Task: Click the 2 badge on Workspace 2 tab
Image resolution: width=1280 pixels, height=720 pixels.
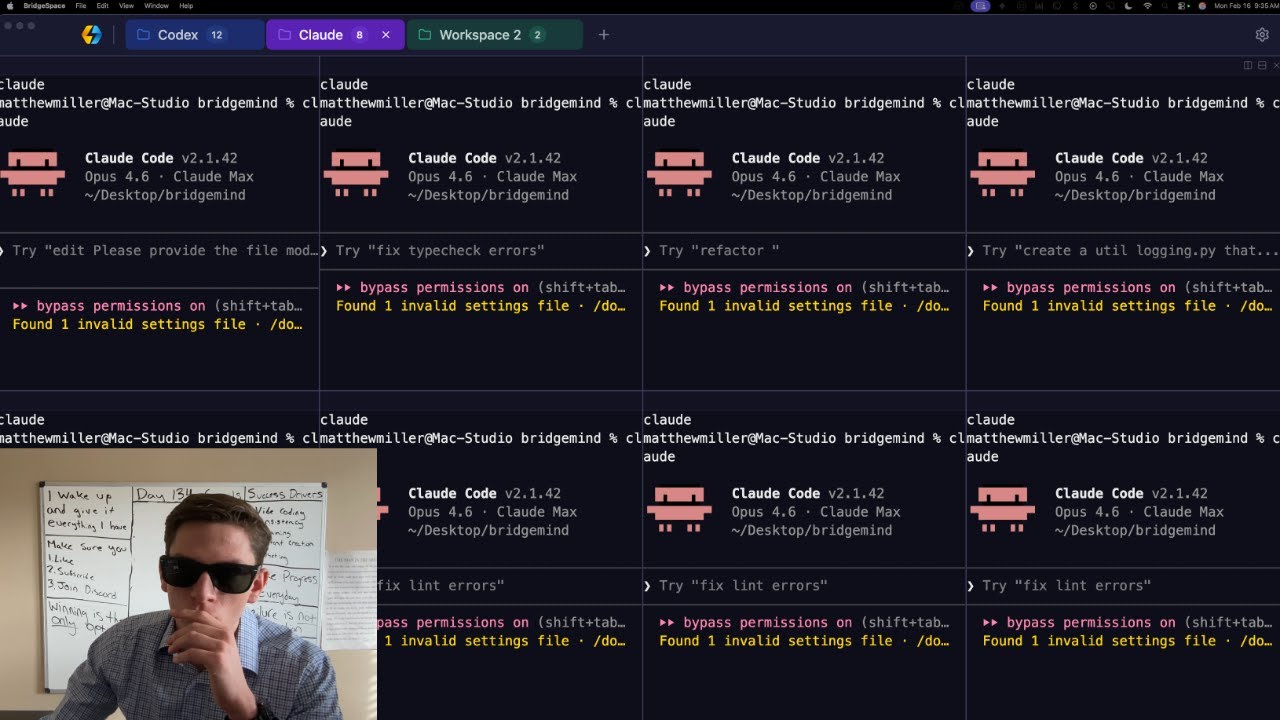Action: 537,35
